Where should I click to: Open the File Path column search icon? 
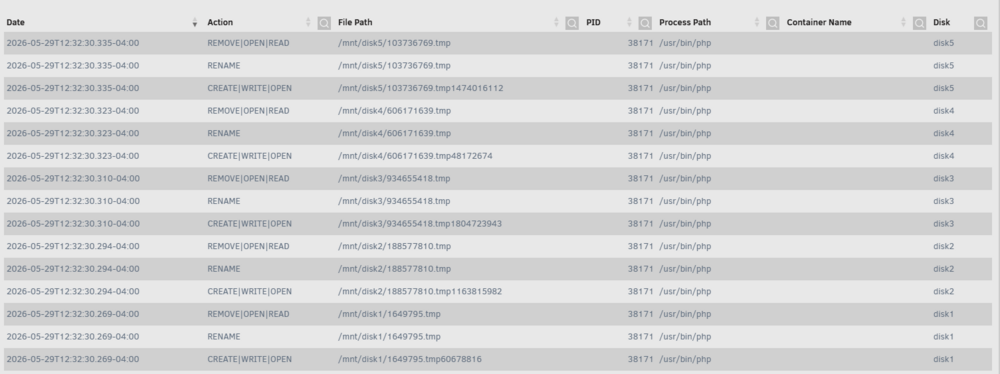(x=572, y=23)
